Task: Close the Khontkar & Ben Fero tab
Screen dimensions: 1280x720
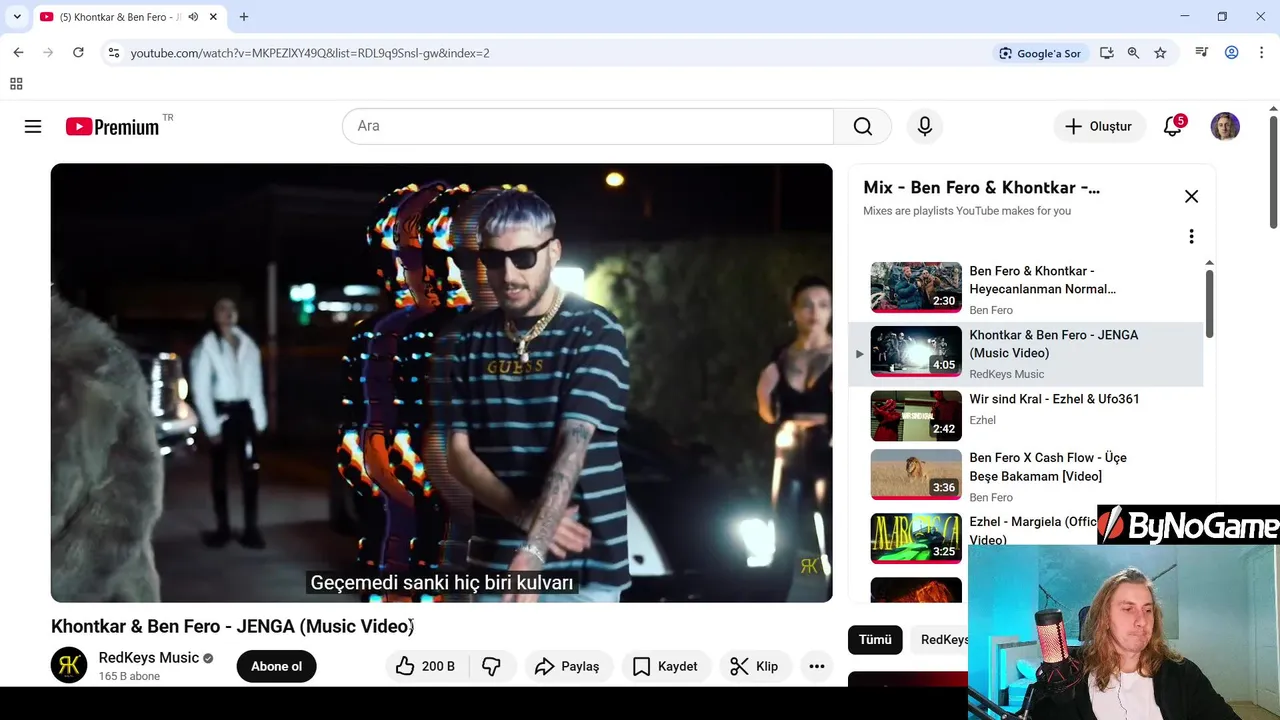Action: point(213,17)
